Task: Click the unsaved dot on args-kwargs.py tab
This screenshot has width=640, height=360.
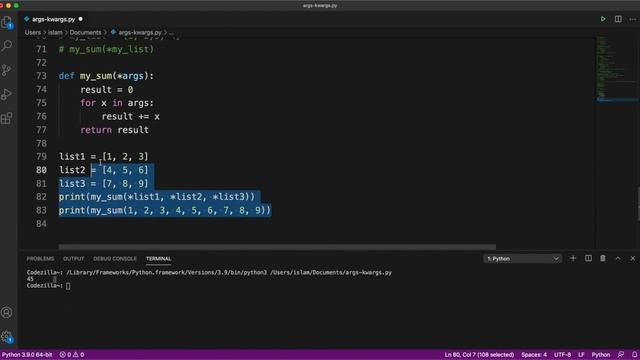Action: click(x=80, y=19)
